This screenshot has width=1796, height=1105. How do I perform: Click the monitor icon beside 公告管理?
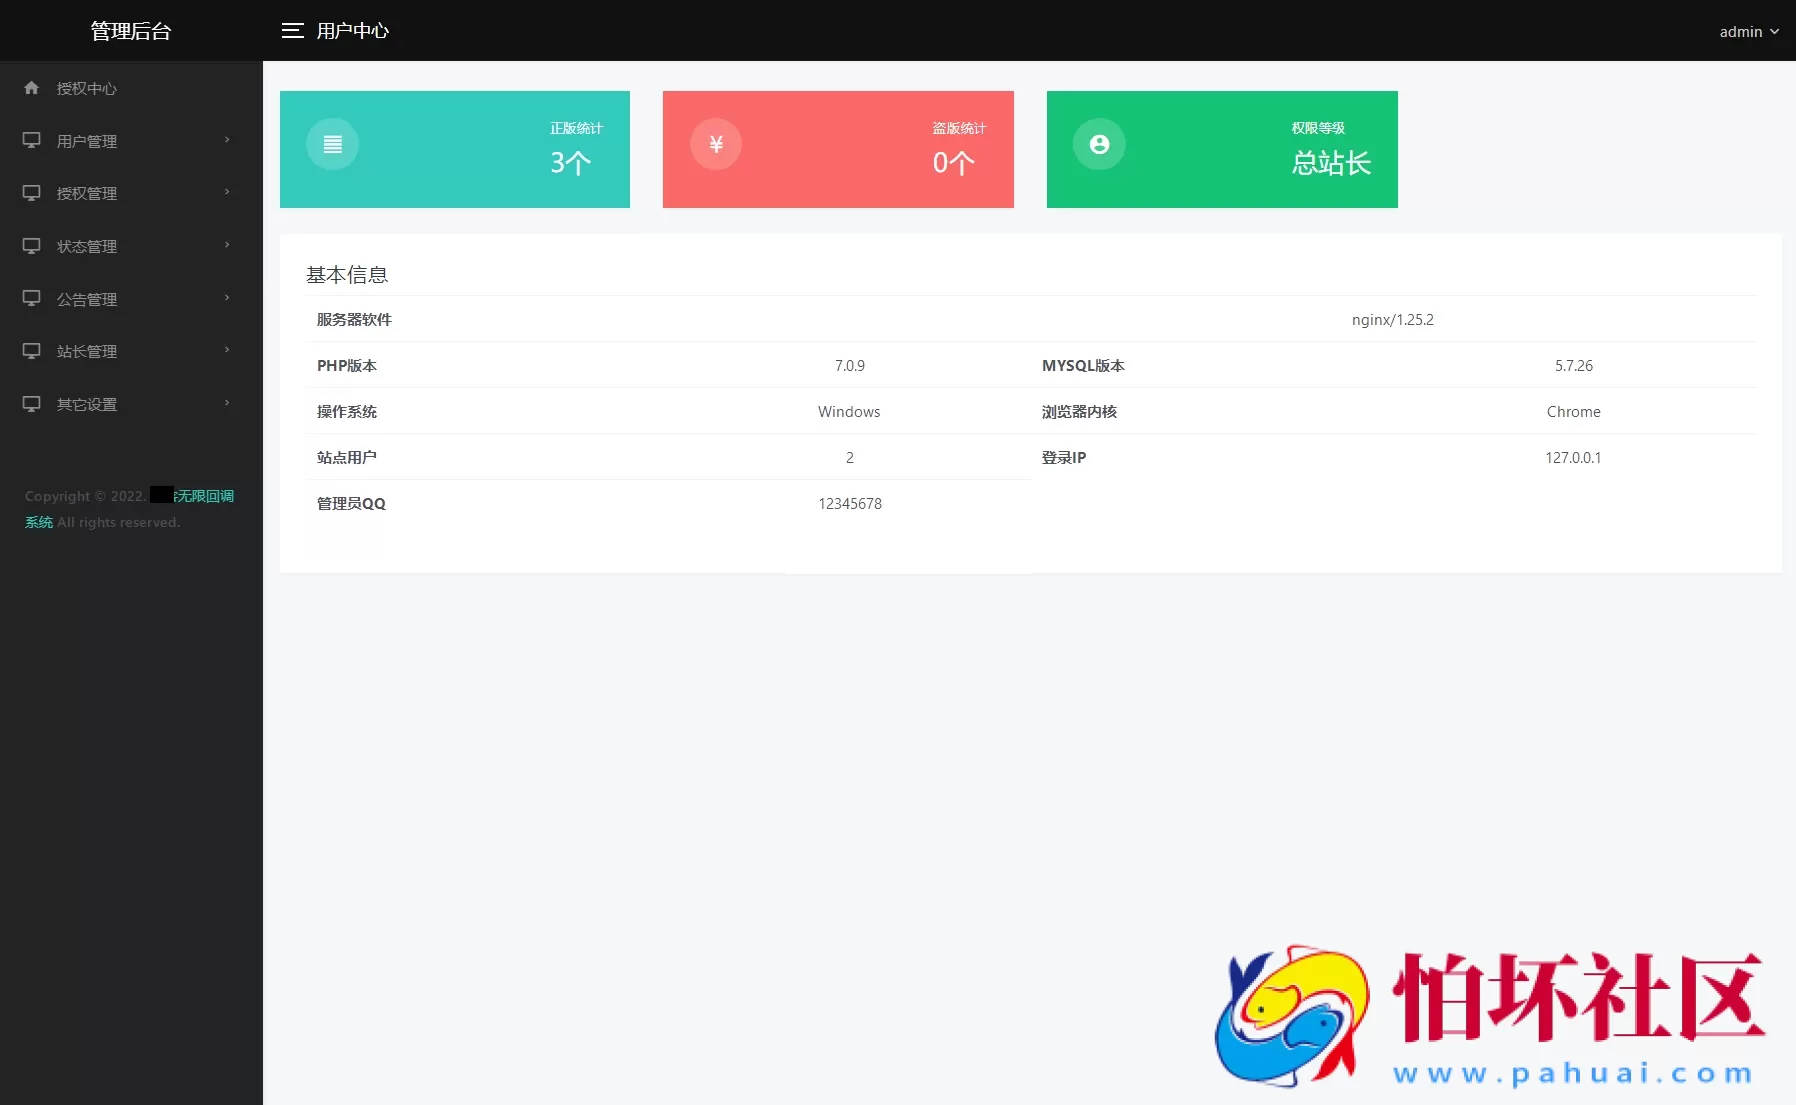click(x=31, y=298)
